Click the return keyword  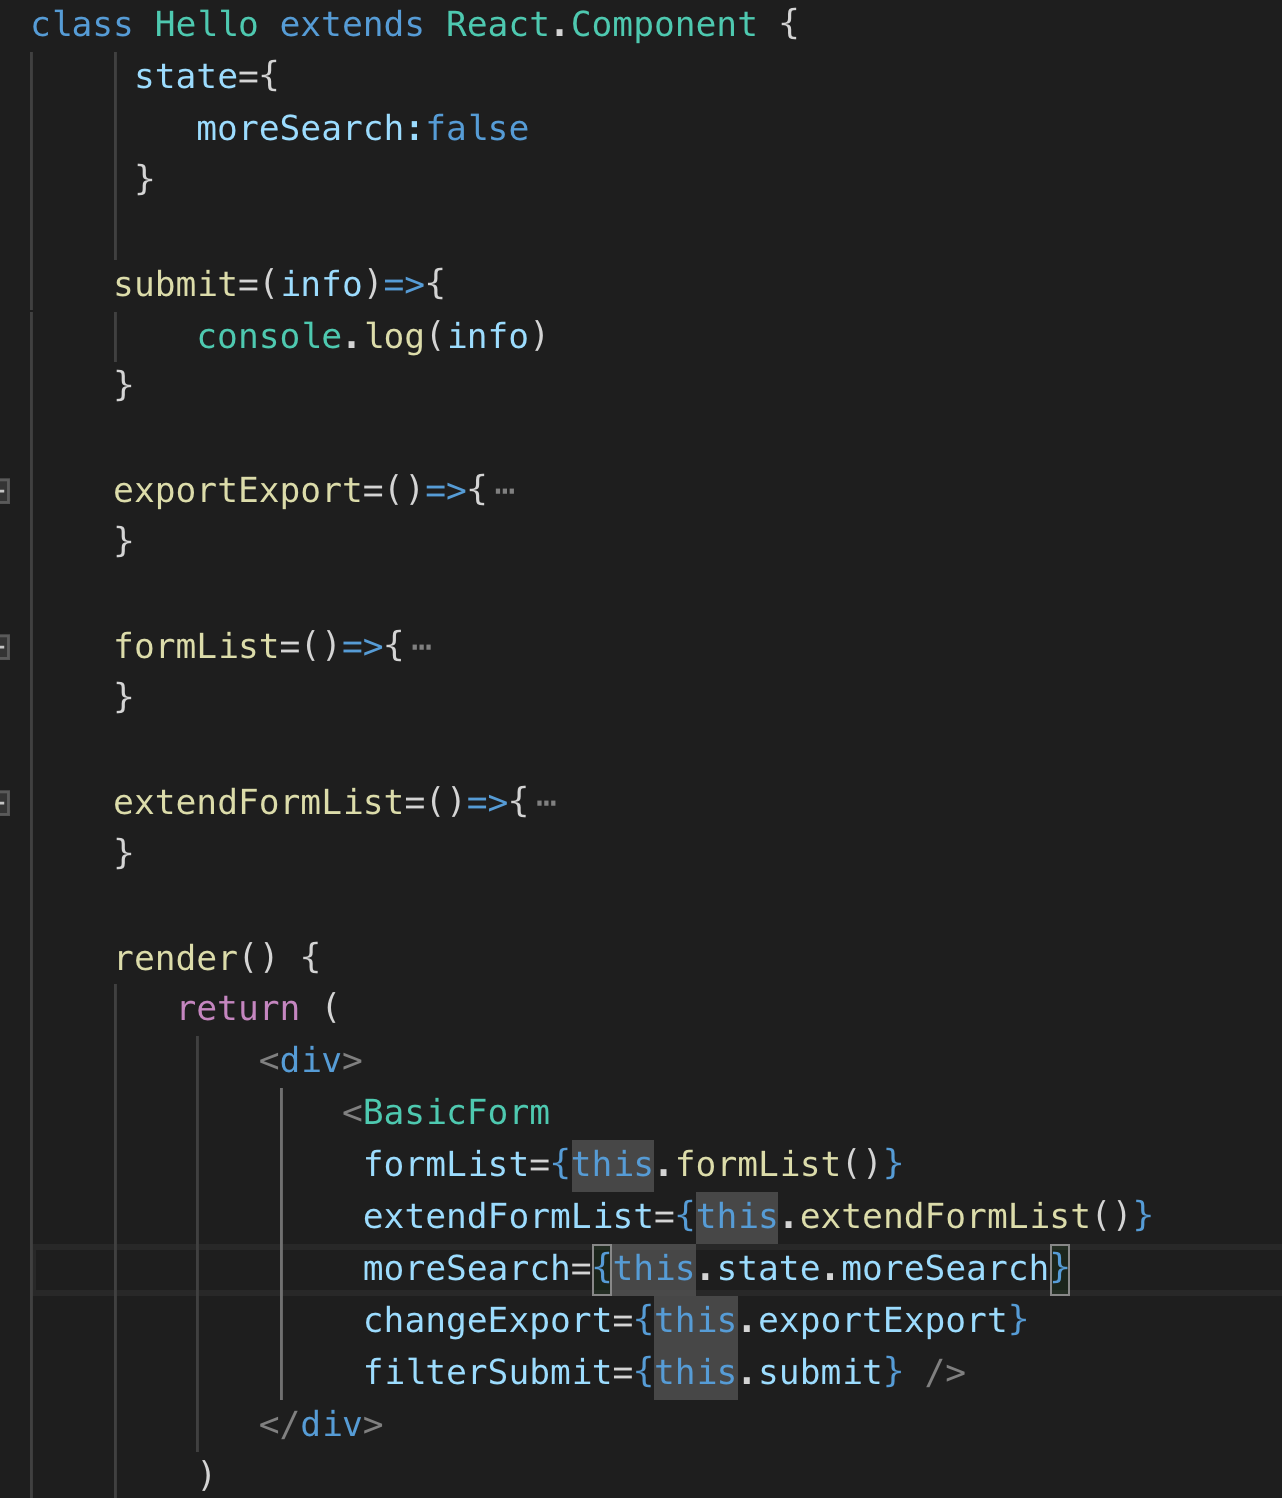pos(238,1009)
